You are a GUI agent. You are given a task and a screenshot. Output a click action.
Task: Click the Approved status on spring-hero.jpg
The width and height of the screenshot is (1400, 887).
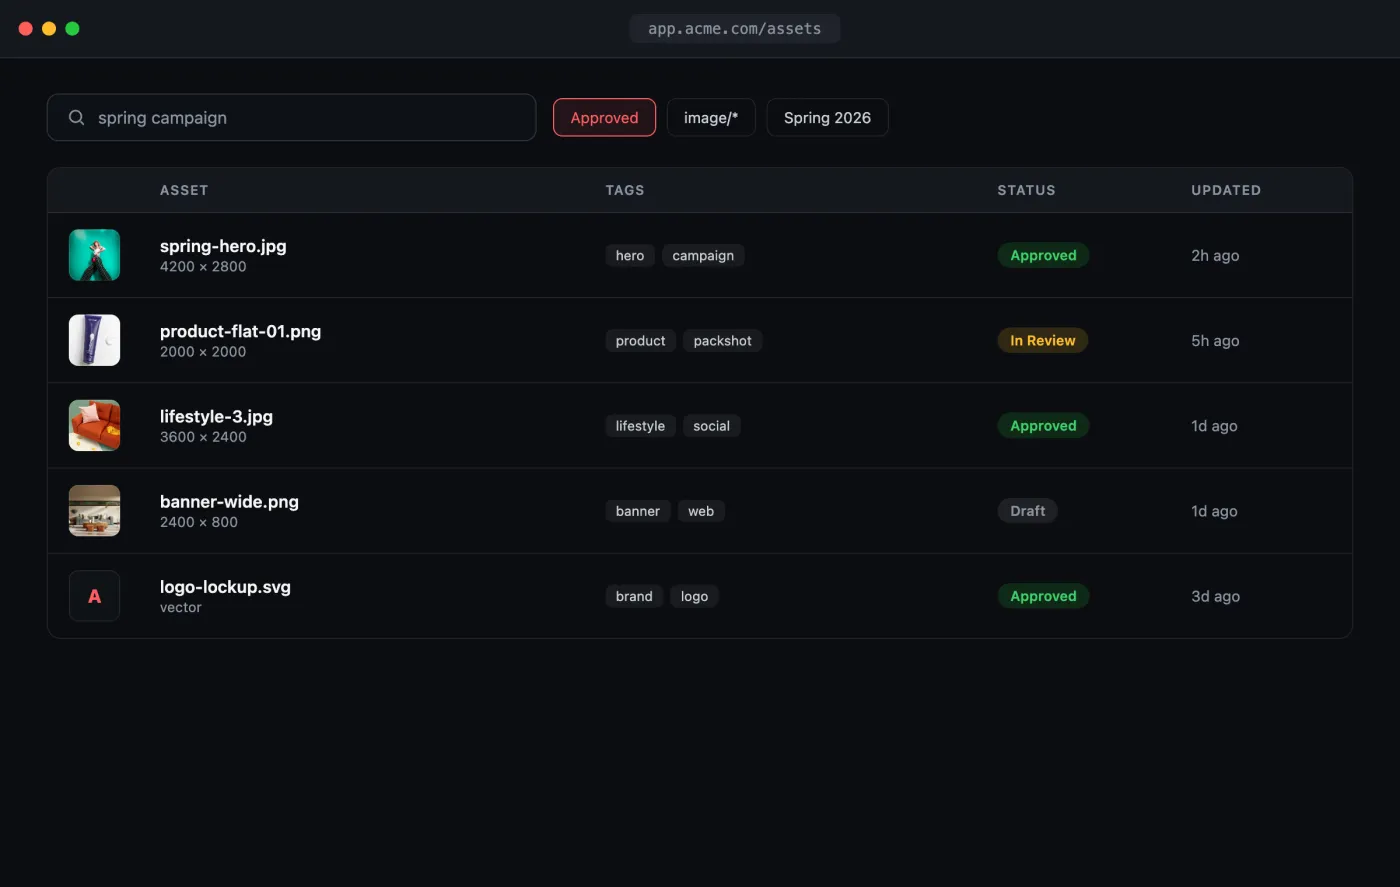tap(1043, 255)
